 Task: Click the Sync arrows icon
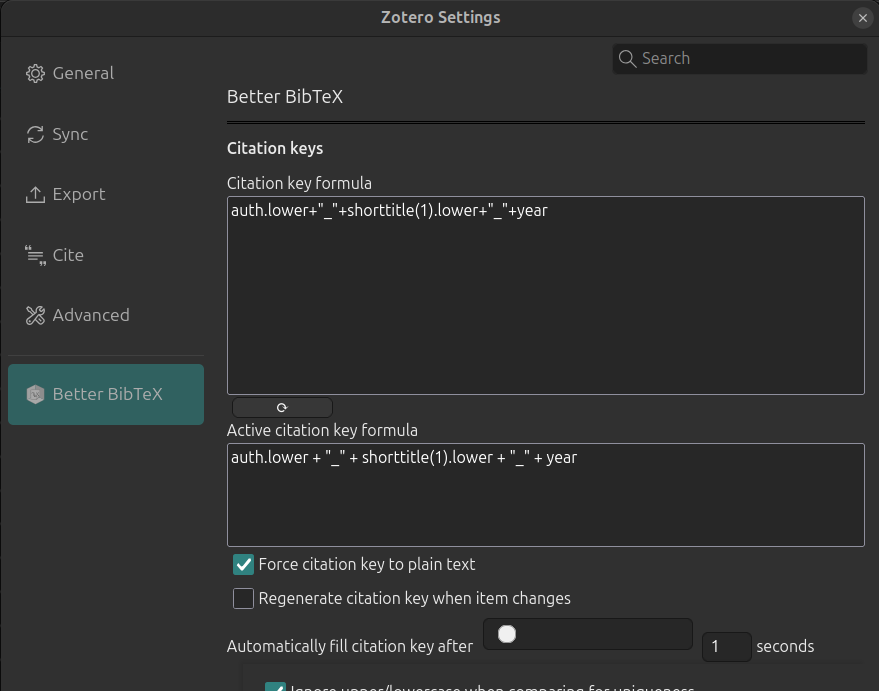tap(36, 134)
